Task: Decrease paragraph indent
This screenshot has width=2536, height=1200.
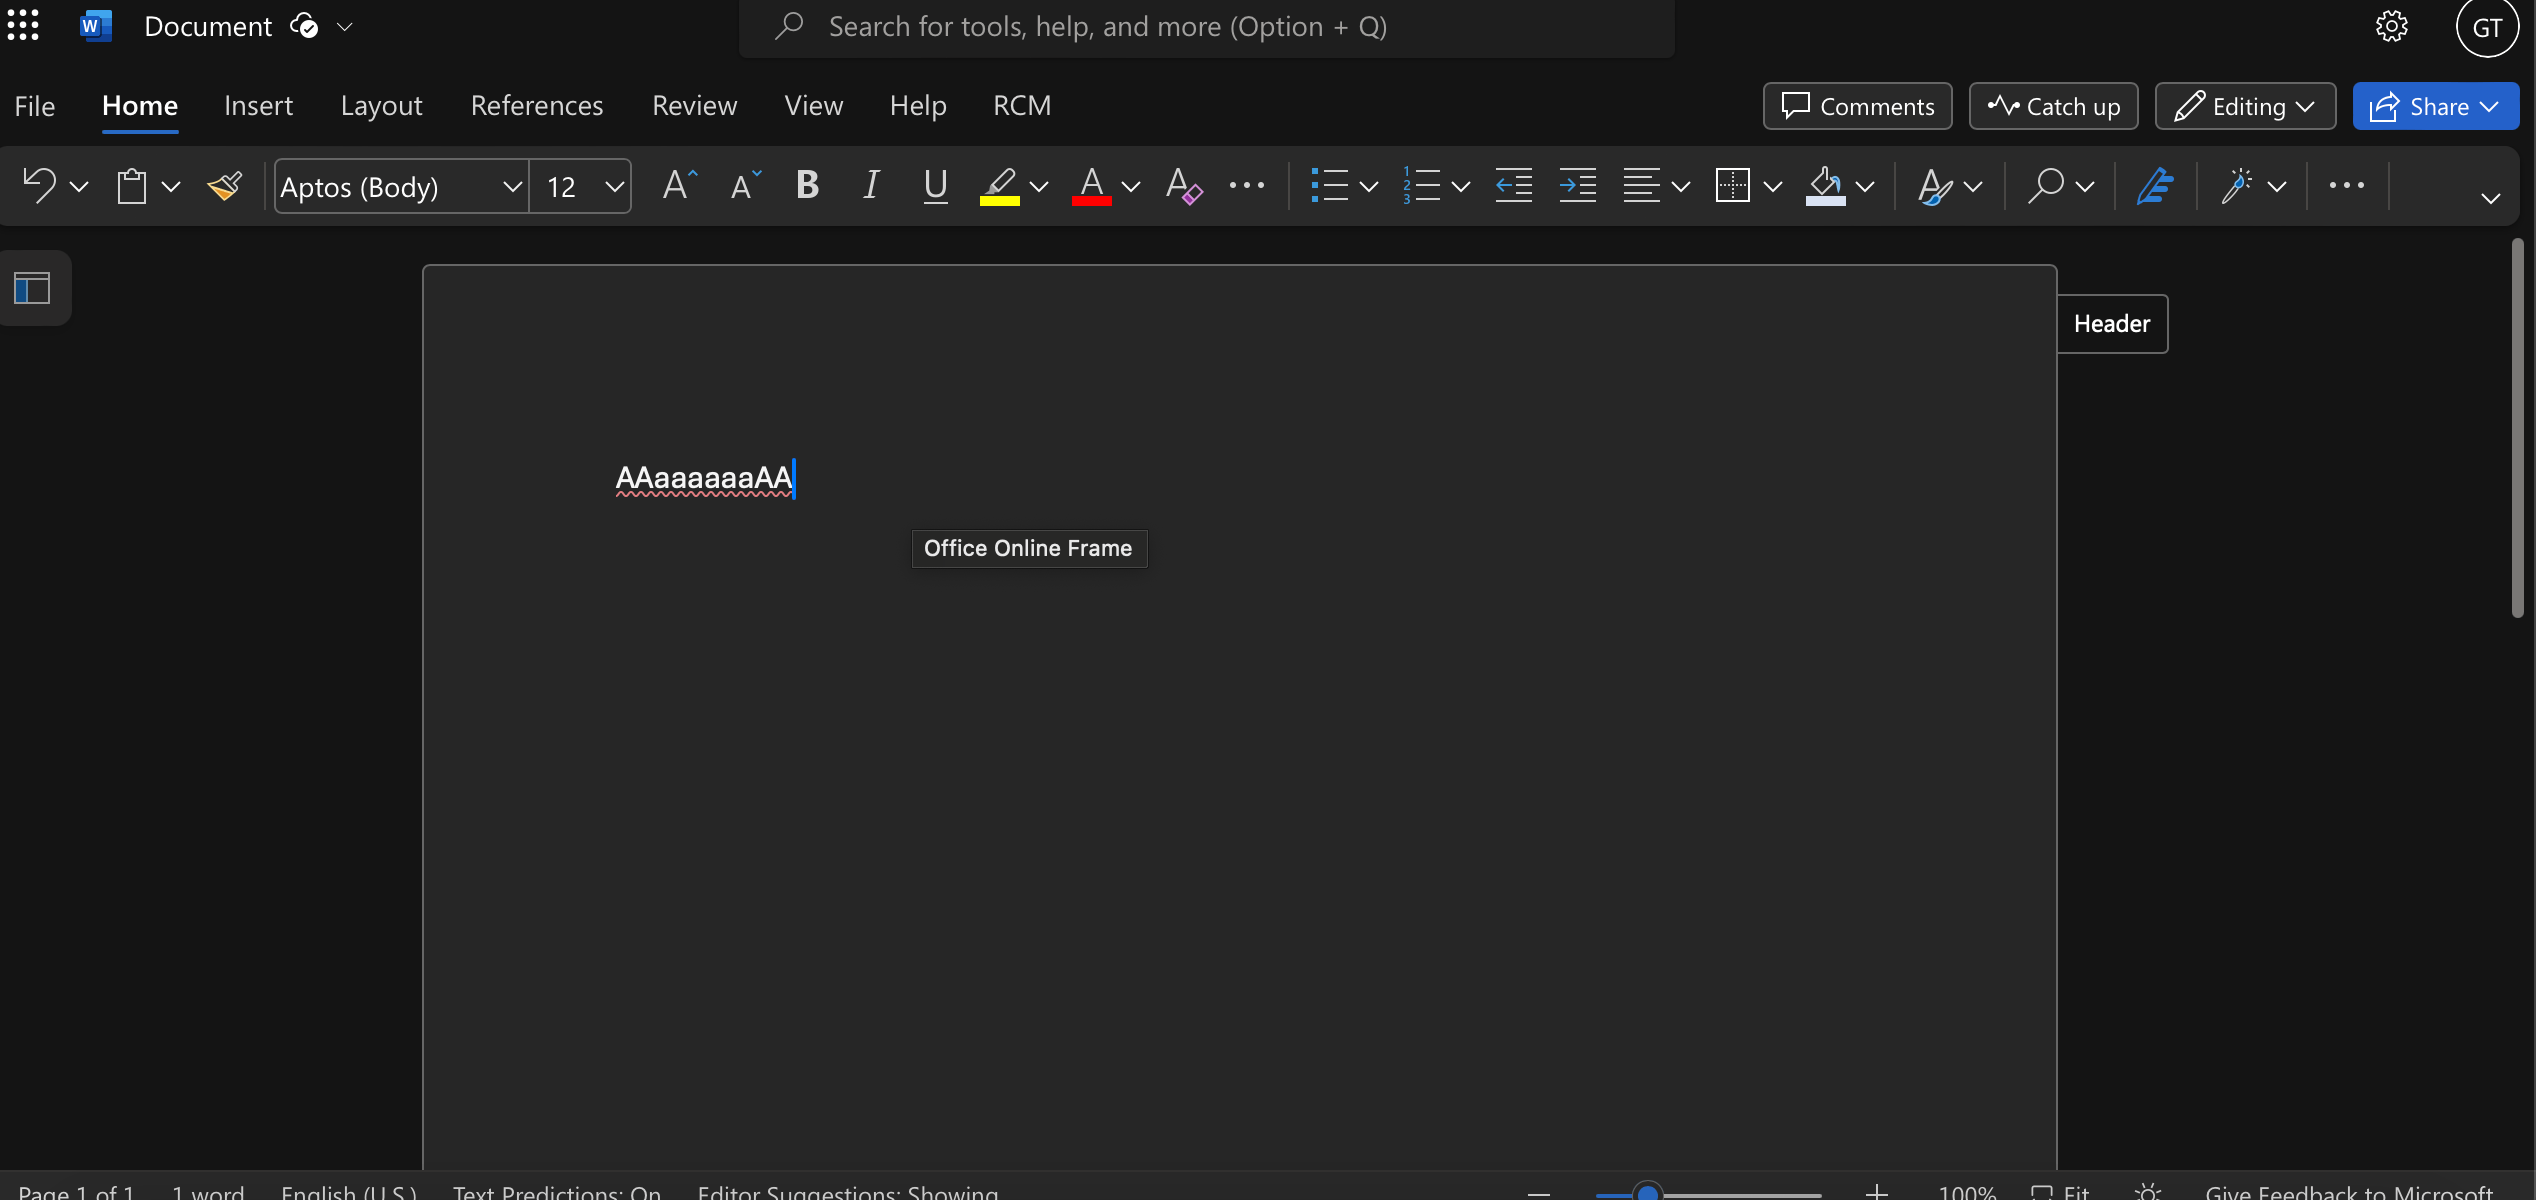Action: 1513,186
